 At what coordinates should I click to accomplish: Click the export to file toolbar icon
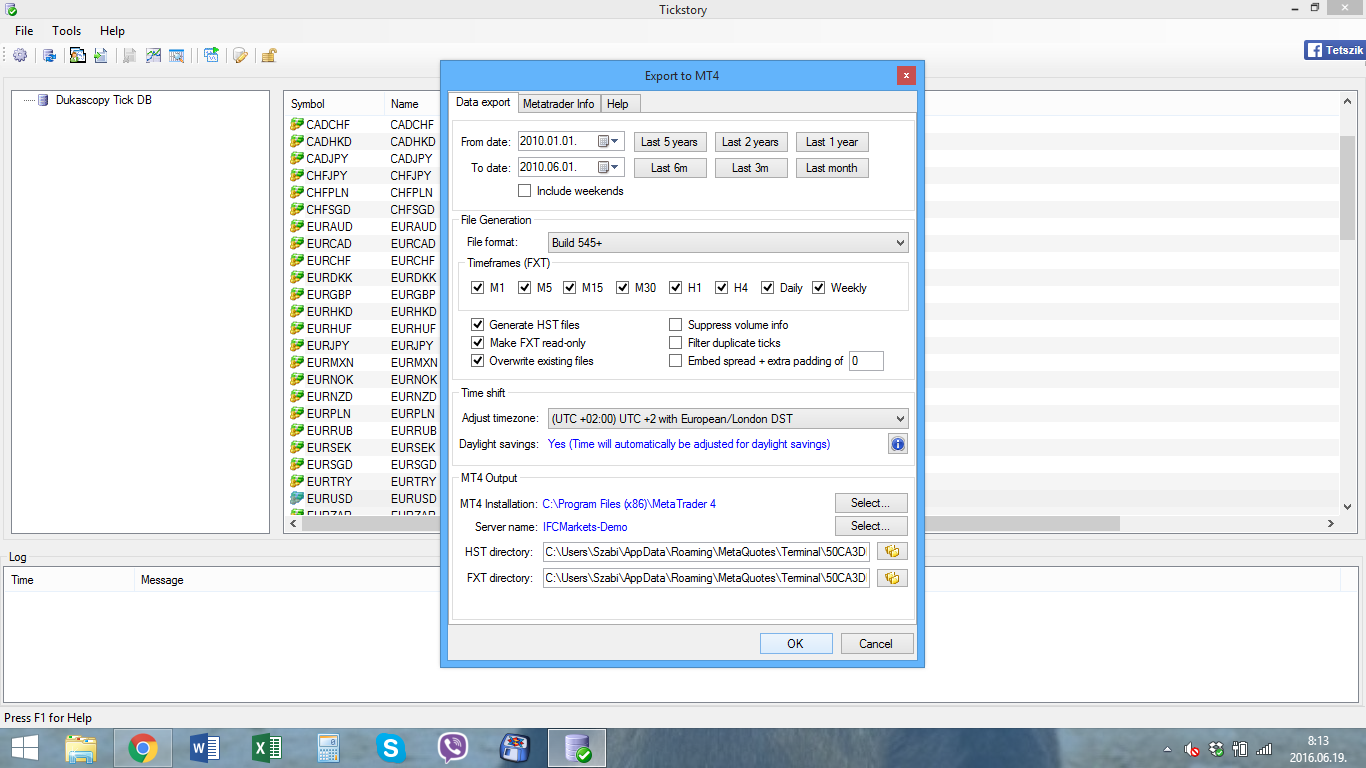pyautogui.click(x=101, y=55)
